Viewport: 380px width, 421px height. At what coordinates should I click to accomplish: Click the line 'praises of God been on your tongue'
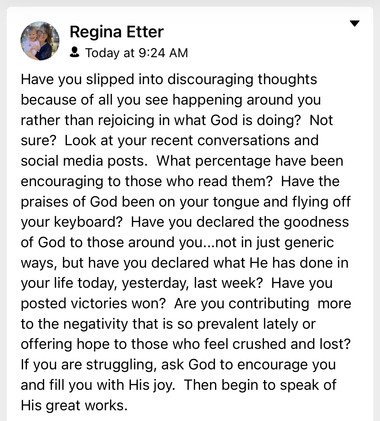(186, 202)
